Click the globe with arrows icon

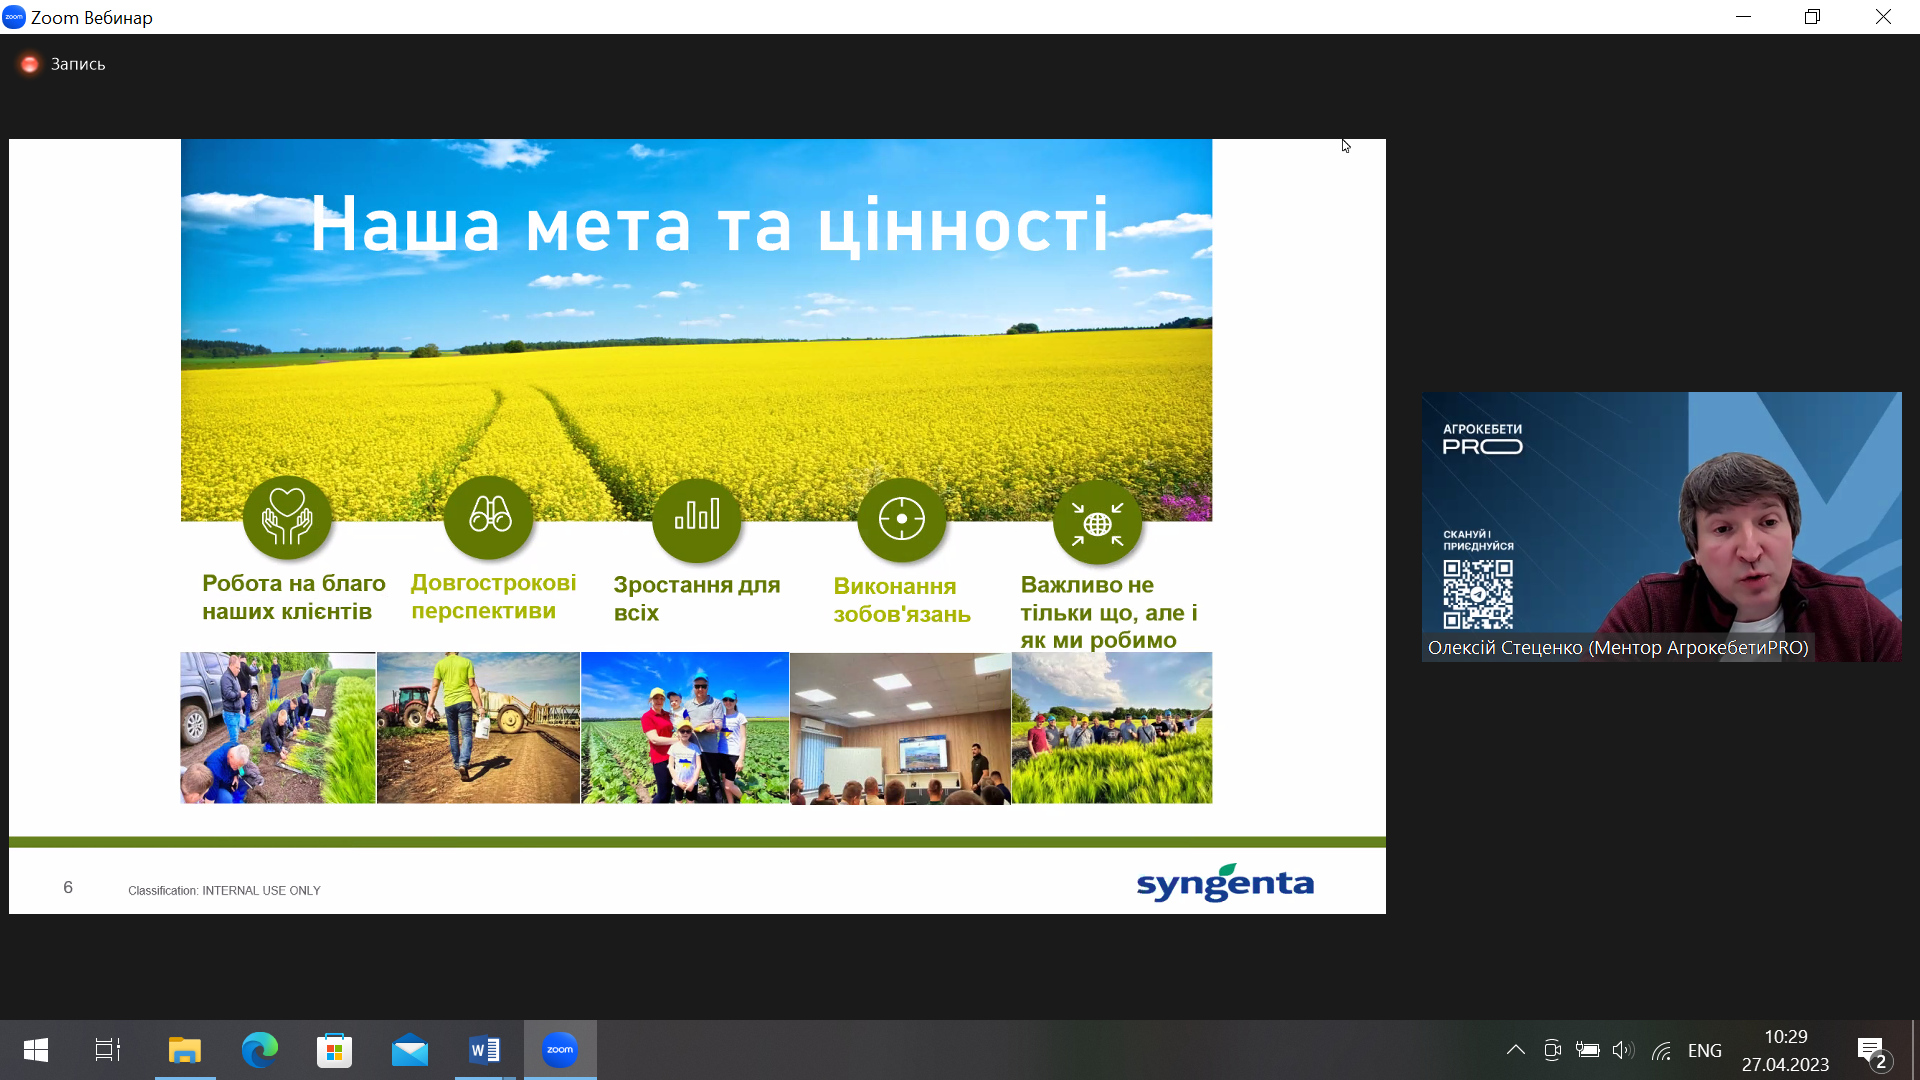[x=1097, y=522]
